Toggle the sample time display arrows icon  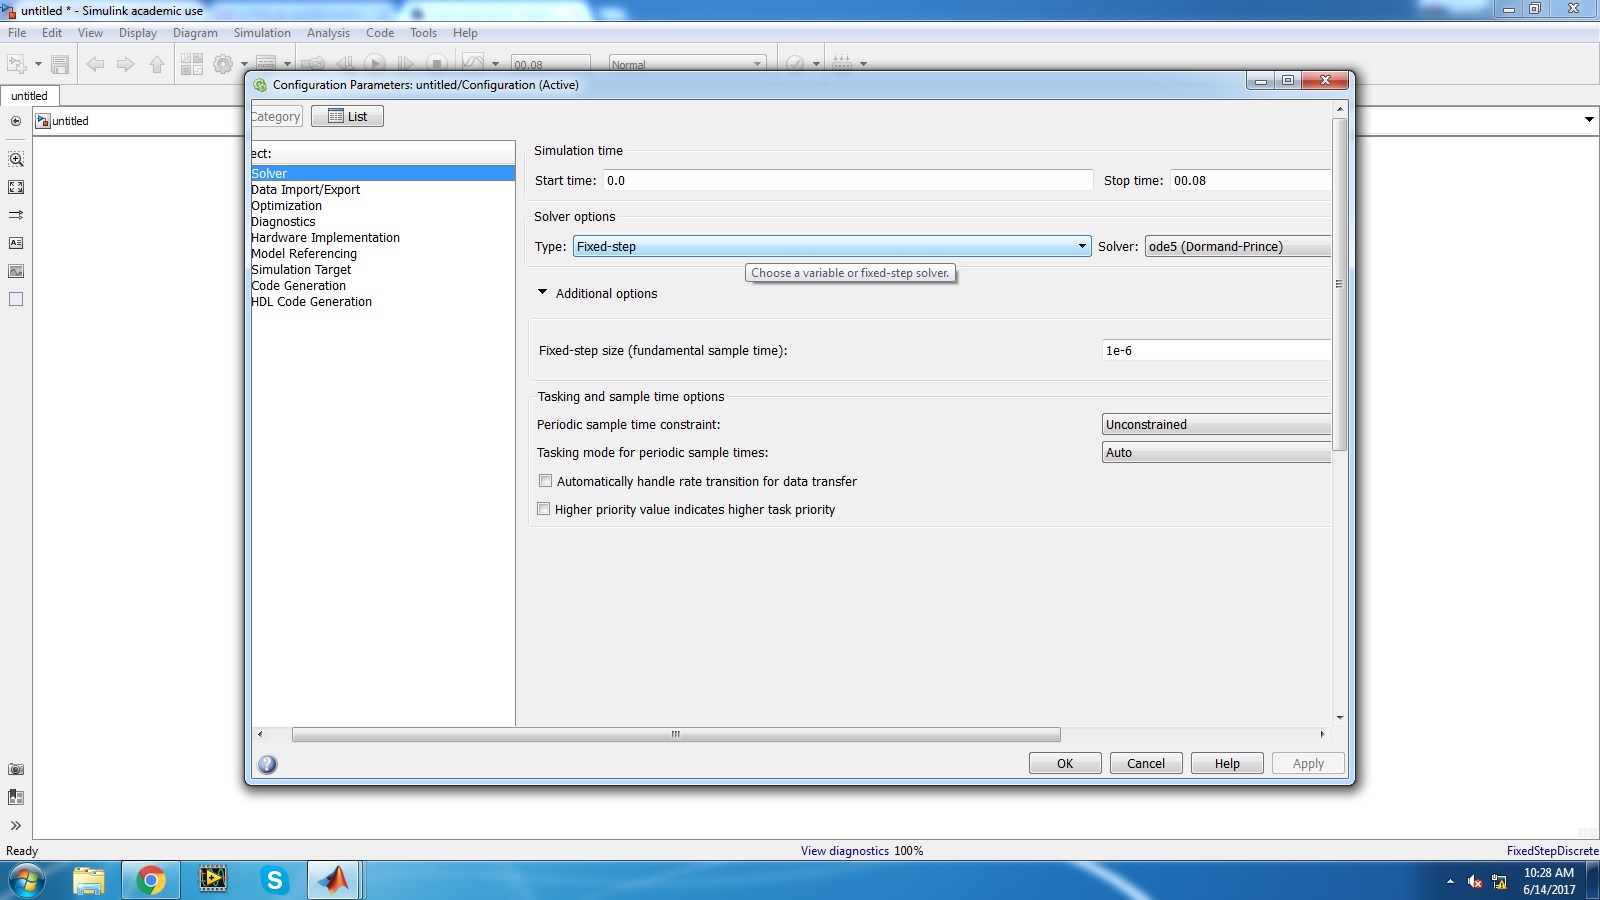point(16,215)
